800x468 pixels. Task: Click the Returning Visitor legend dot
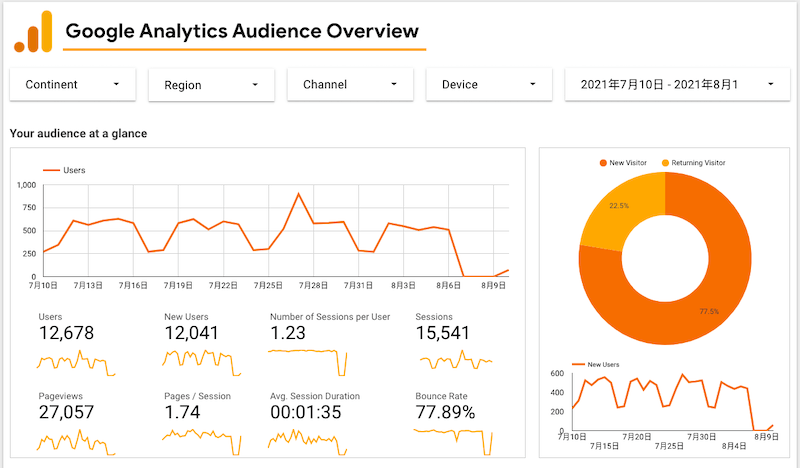665,163
